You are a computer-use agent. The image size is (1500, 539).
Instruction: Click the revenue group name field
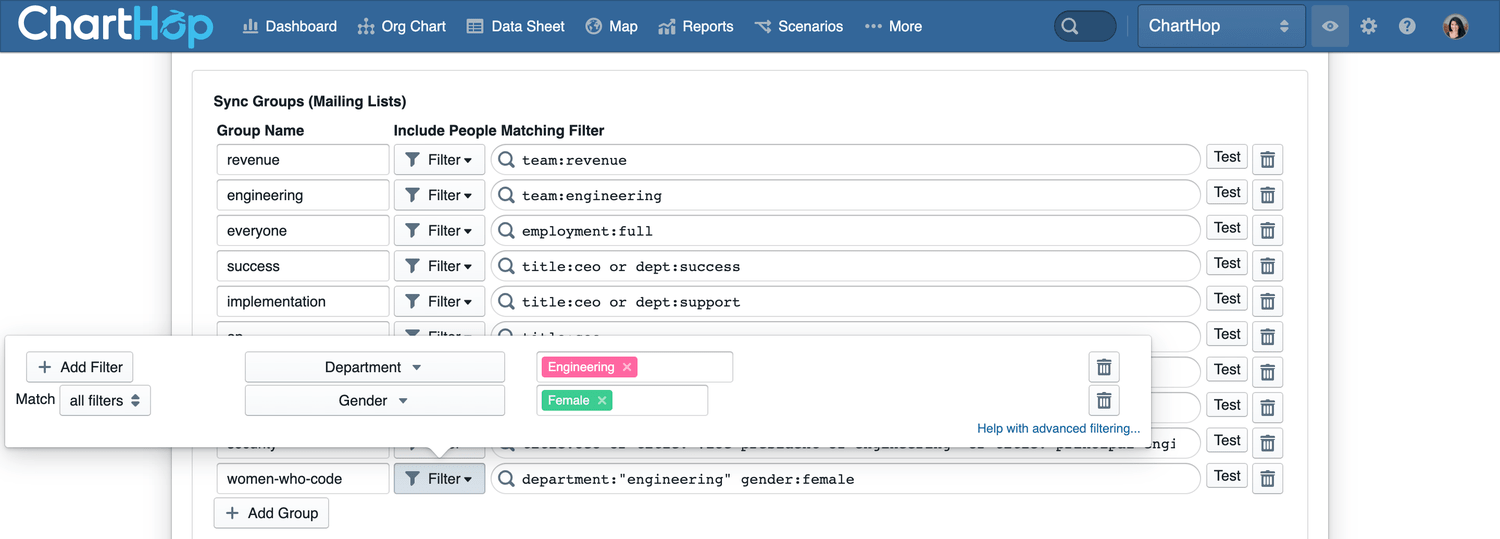[303, 160]
